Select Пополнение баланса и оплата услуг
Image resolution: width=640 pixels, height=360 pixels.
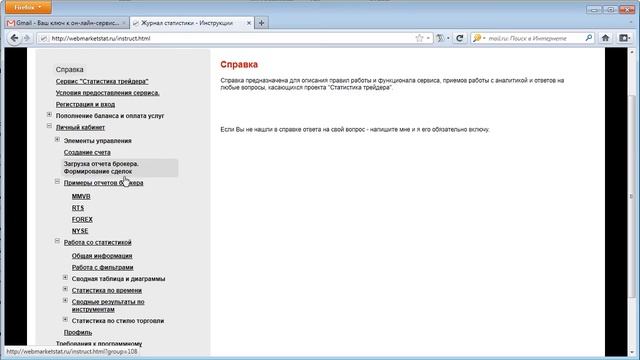click(x=110, y=116)
